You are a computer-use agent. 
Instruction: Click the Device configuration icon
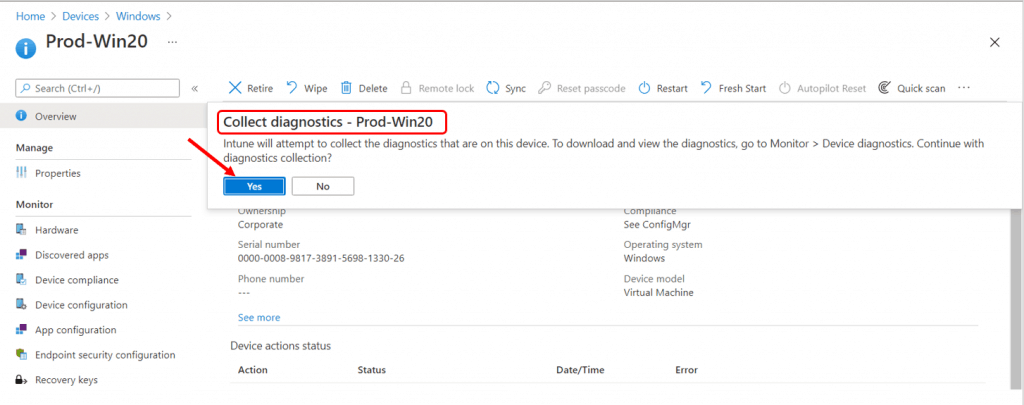22,305
